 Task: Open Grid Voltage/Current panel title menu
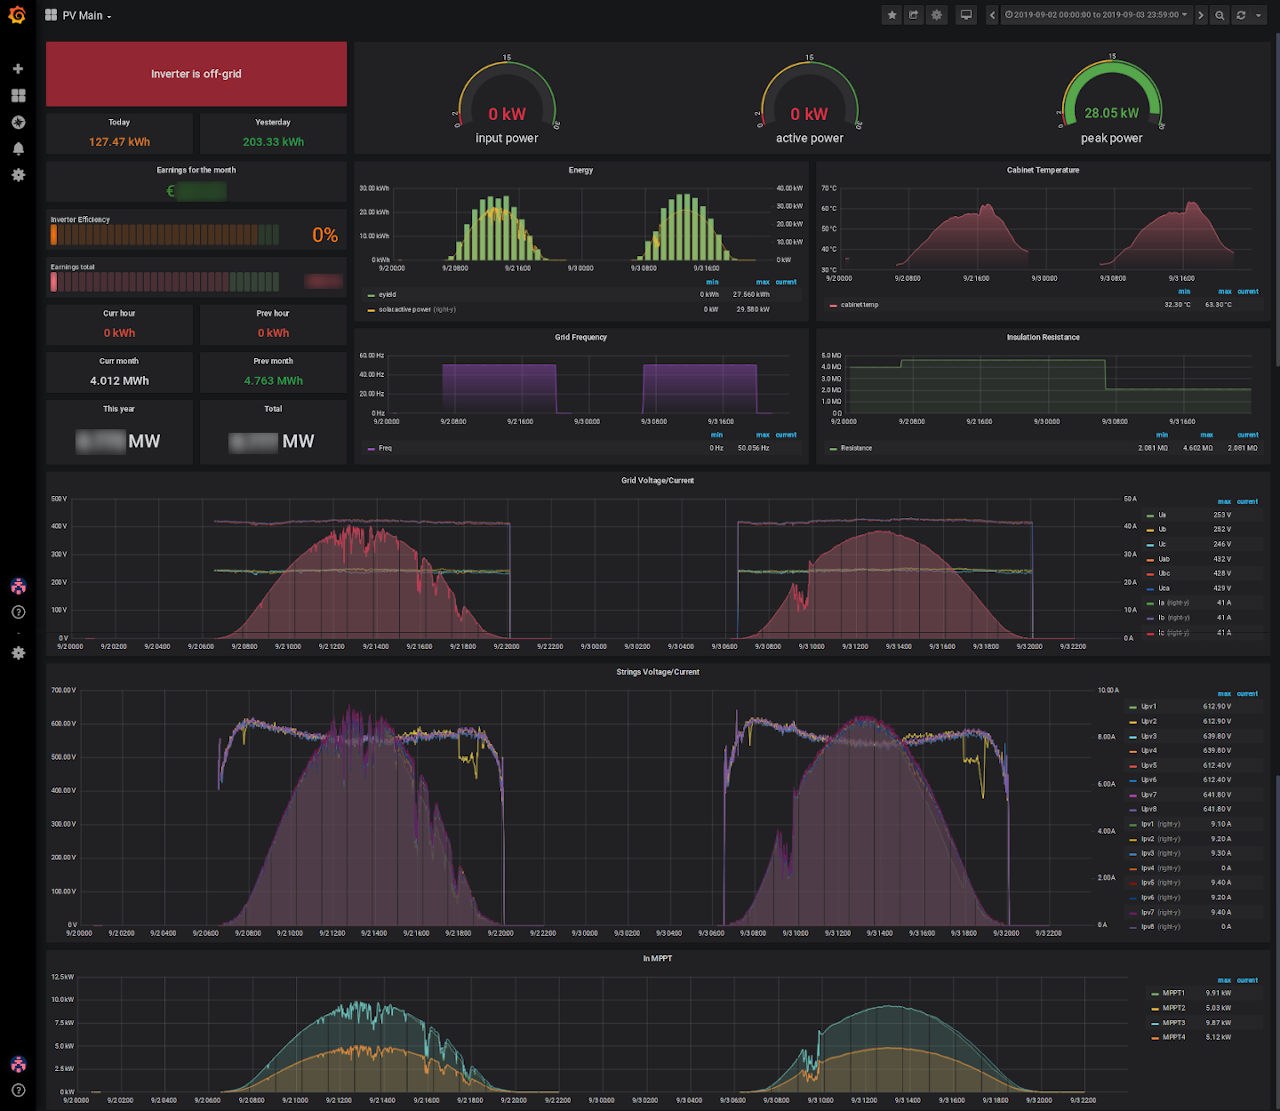tap(657, 481)
